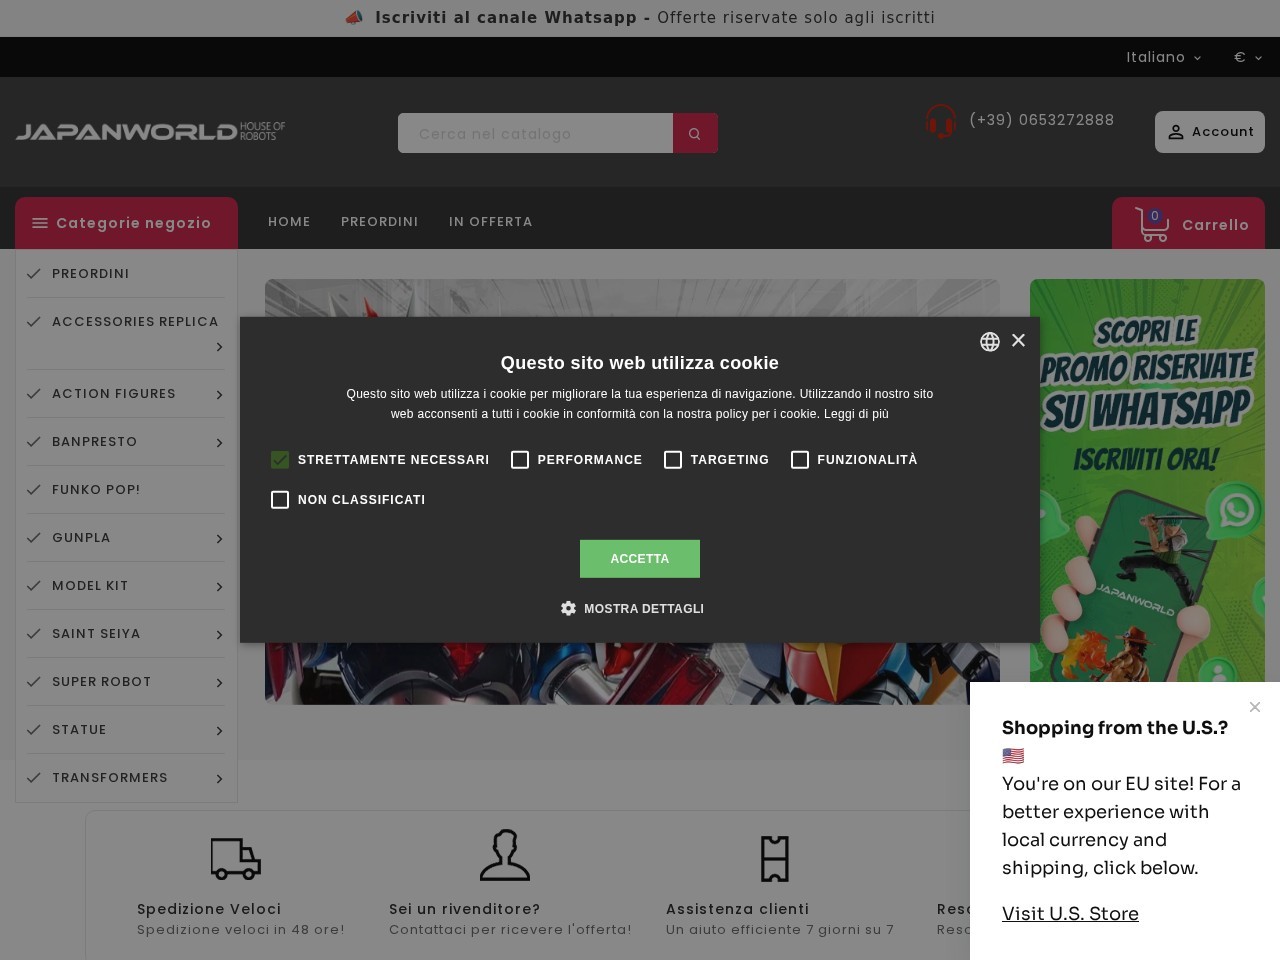Expand the GUNPLA category
1280x960 pixels.
[219, 538]
